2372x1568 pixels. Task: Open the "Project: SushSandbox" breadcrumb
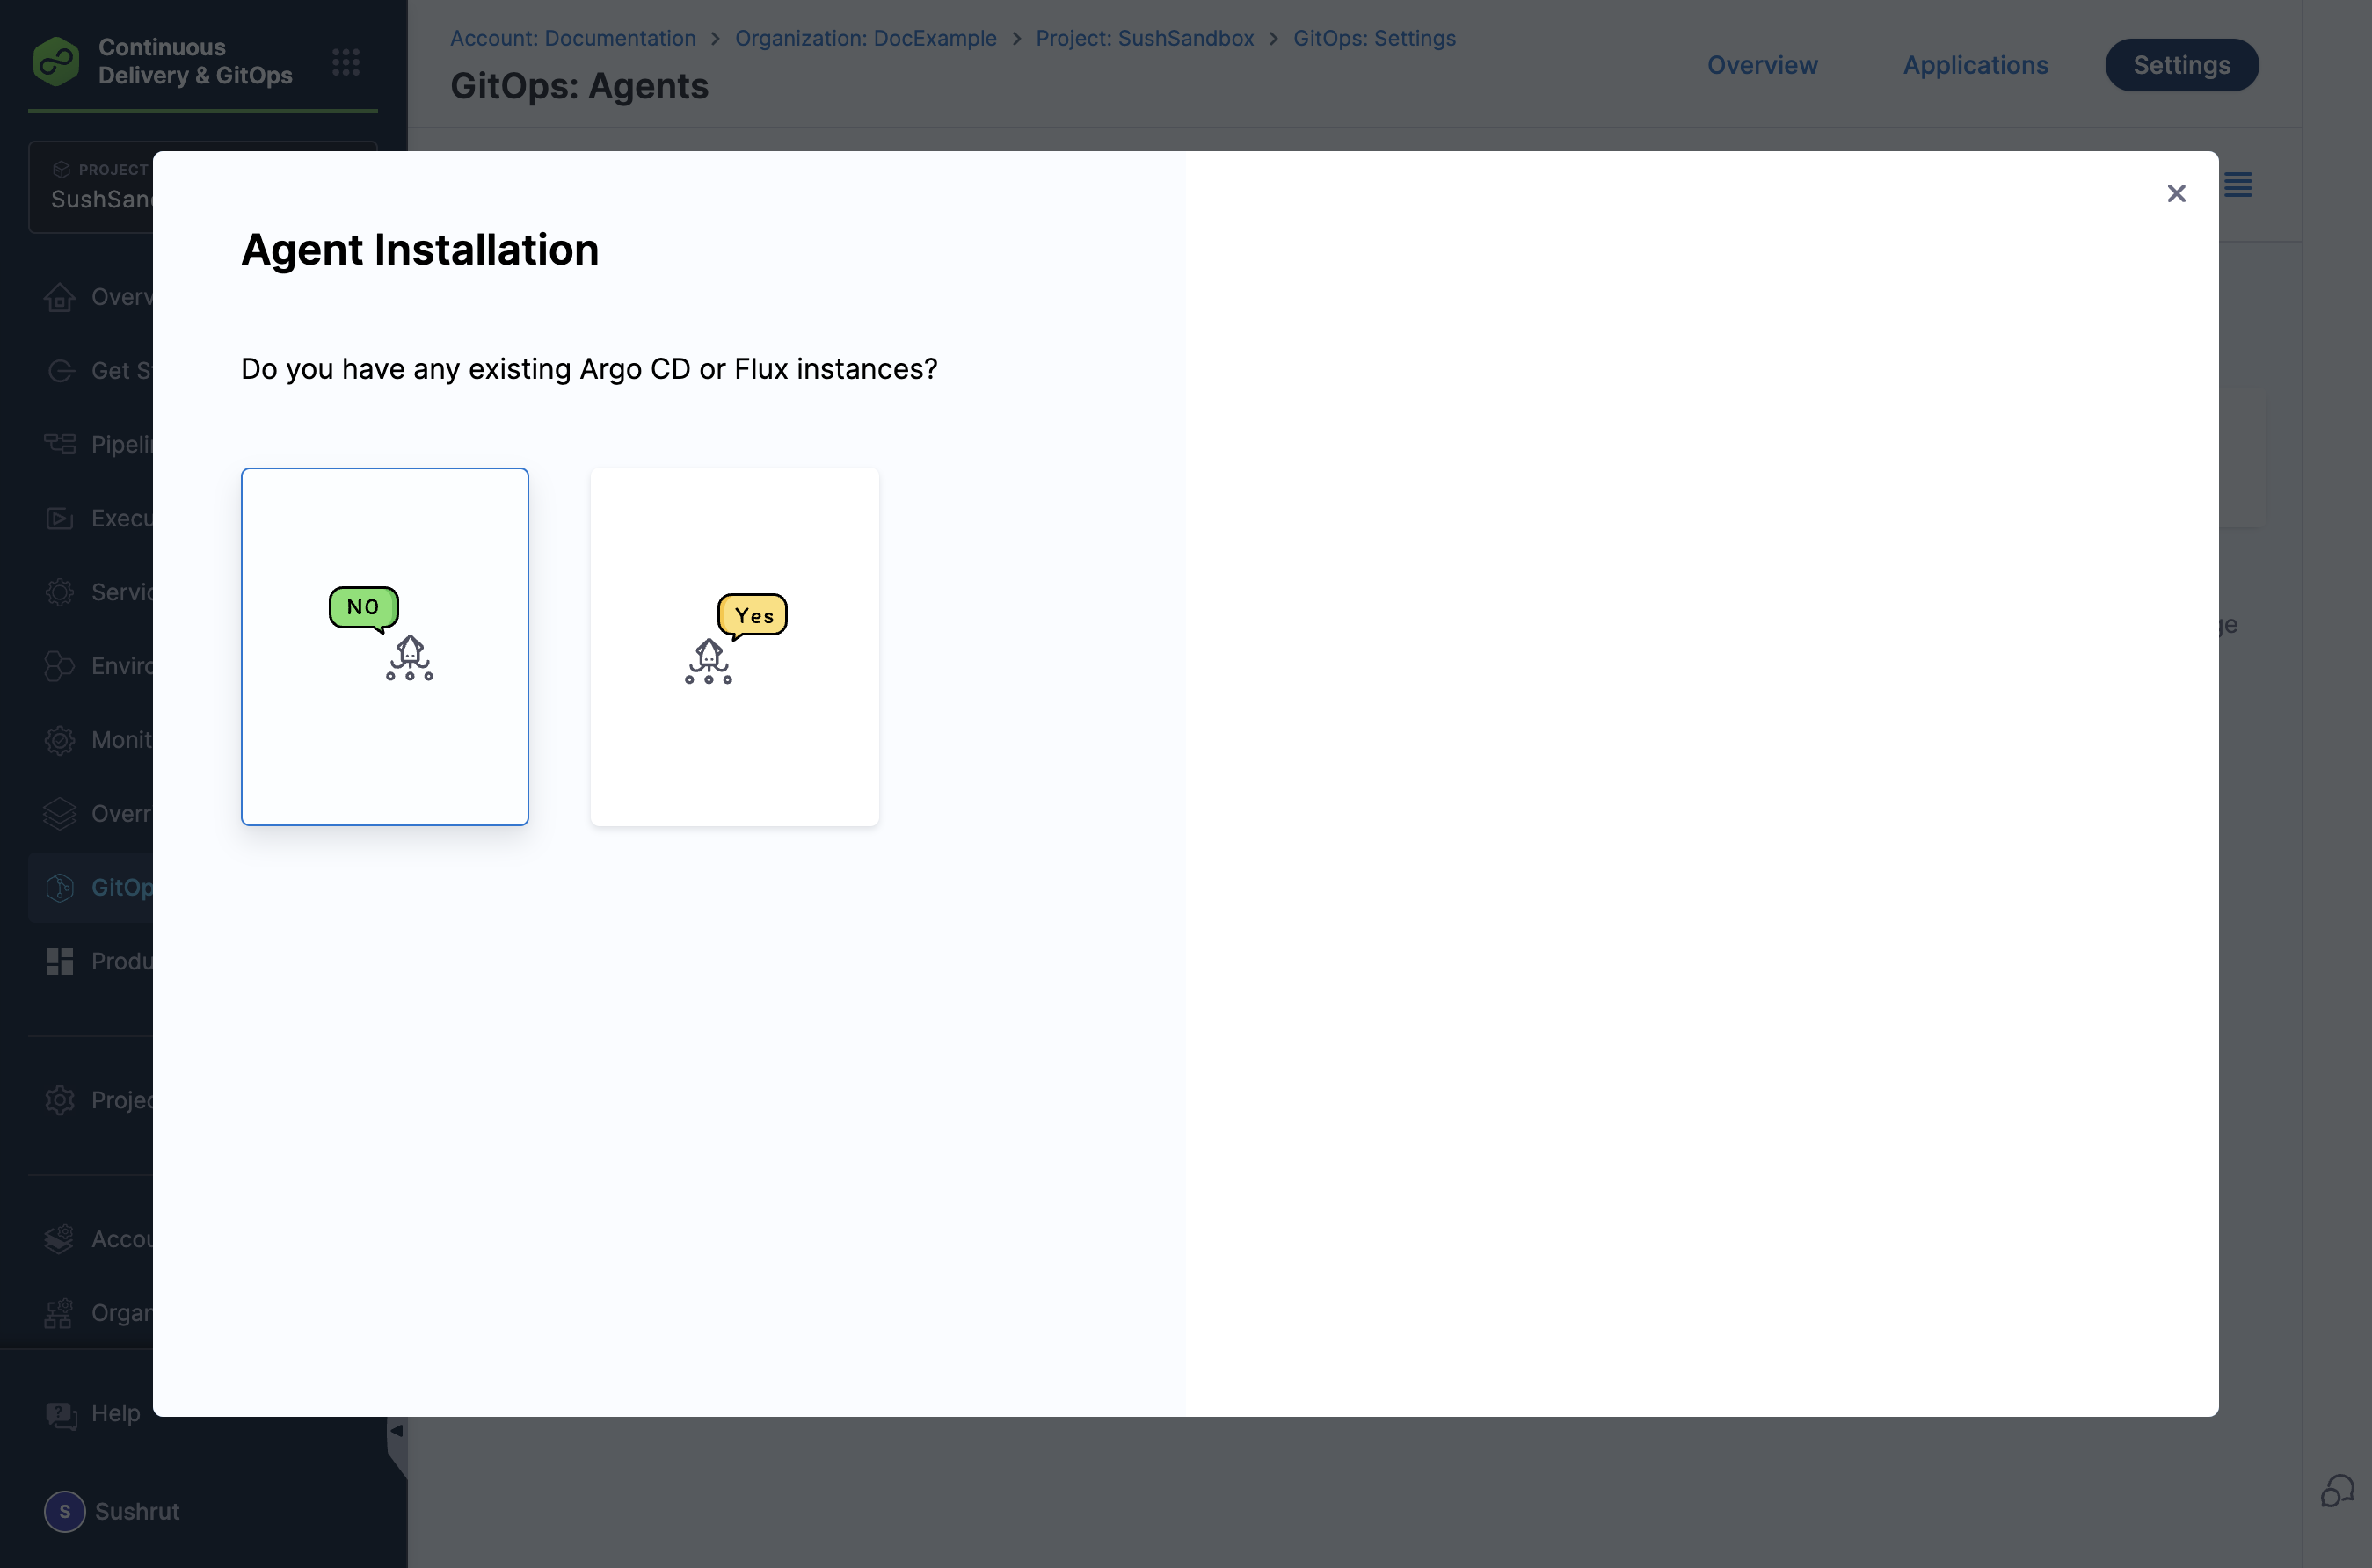(1145, 38)
